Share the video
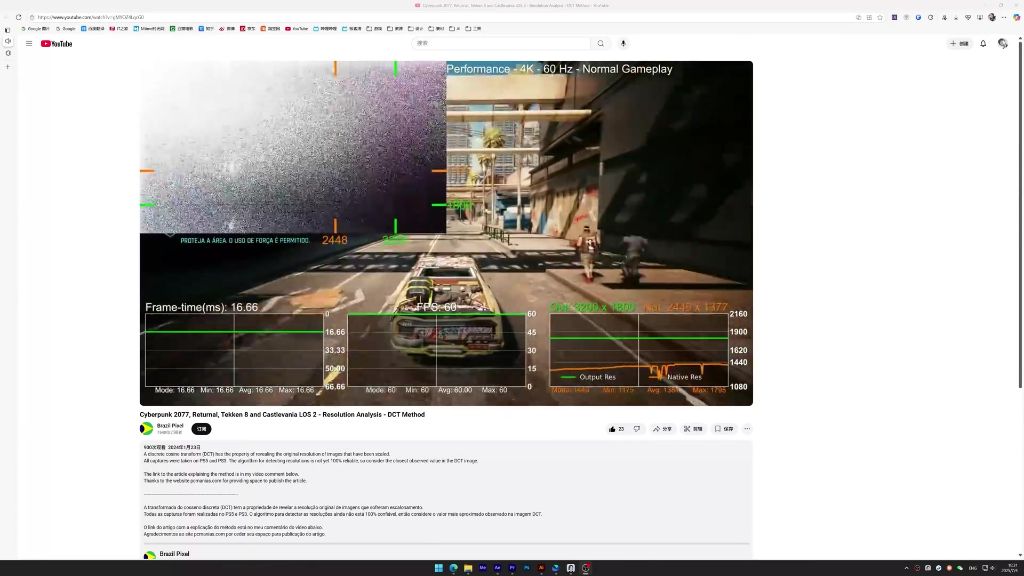The width and height of the screenshot is (1024, 576). (x=662, y=429)
